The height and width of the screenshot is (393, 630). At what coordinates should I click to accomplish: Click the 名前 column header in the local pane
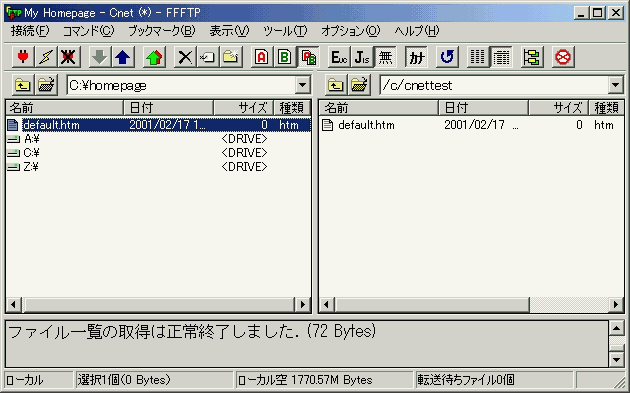64,108
